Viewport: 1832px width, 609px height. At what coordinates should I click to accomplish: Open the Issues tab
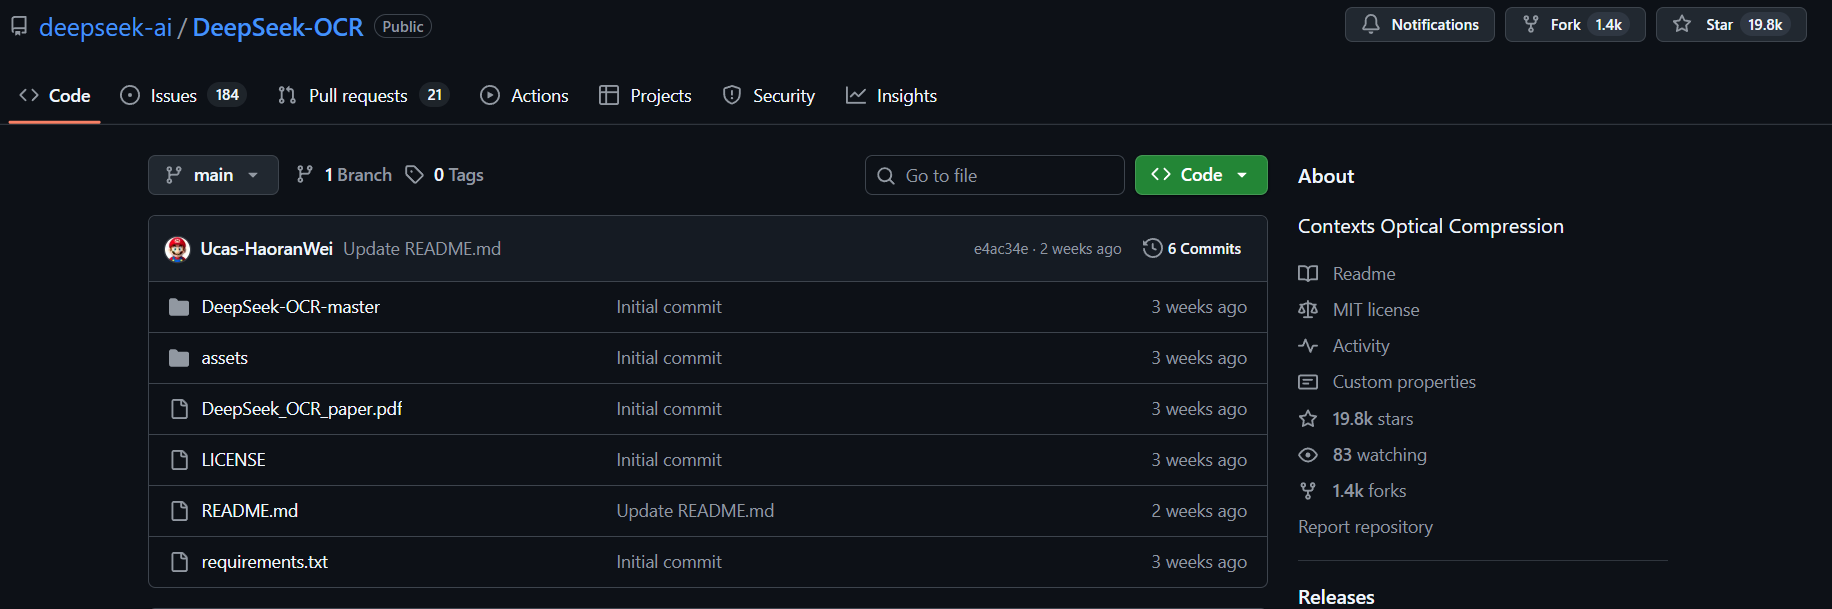(183, 96)
